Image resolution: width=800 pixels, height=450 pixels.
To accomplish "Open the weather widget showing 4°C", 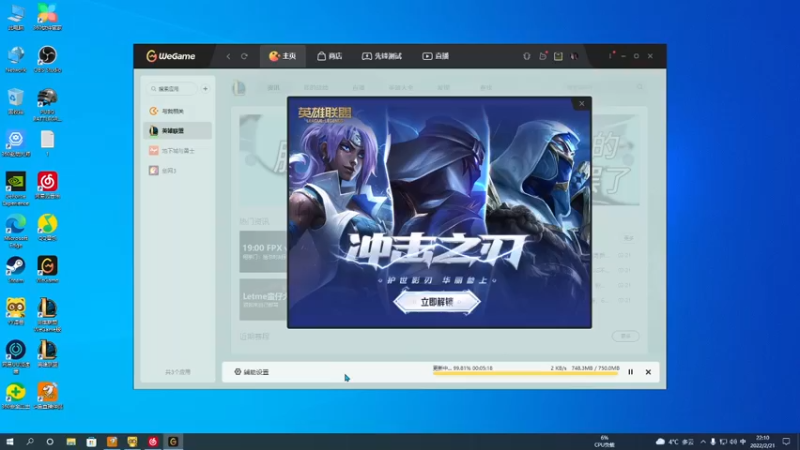I will coord(674,441).
